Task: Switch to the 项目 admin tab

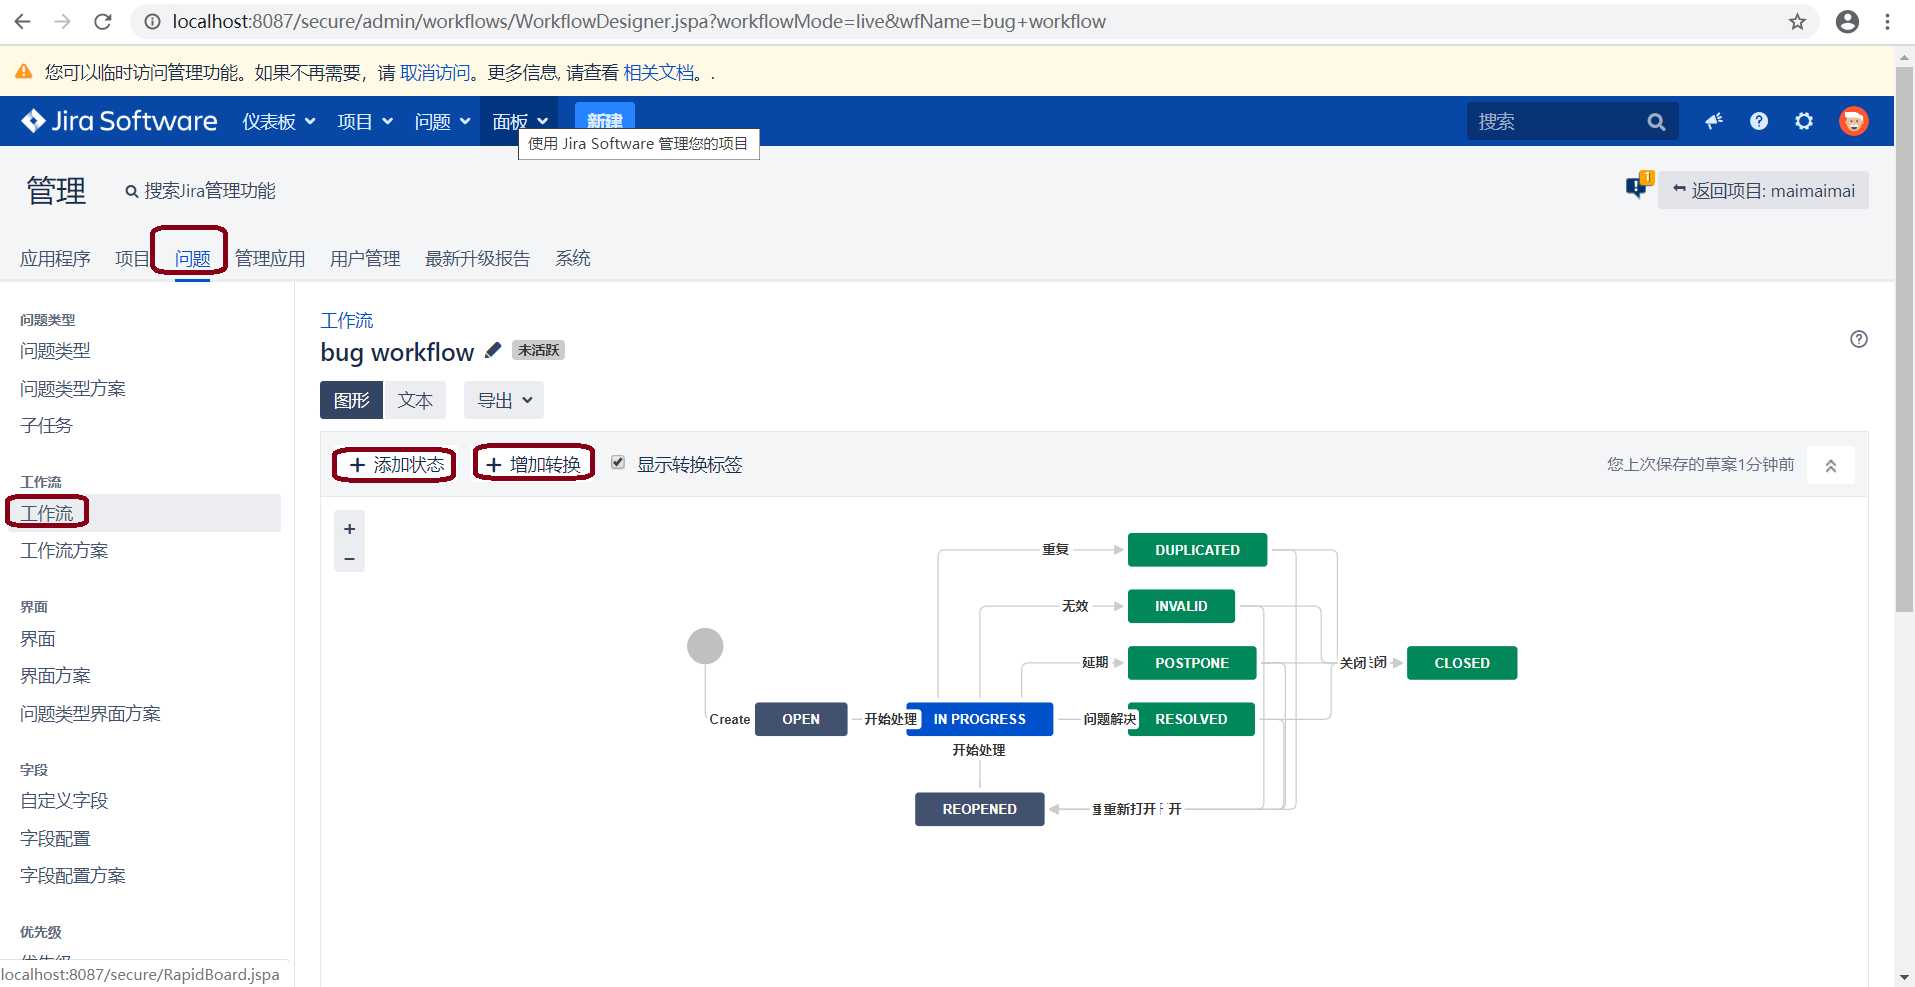Action: [132, 258]
